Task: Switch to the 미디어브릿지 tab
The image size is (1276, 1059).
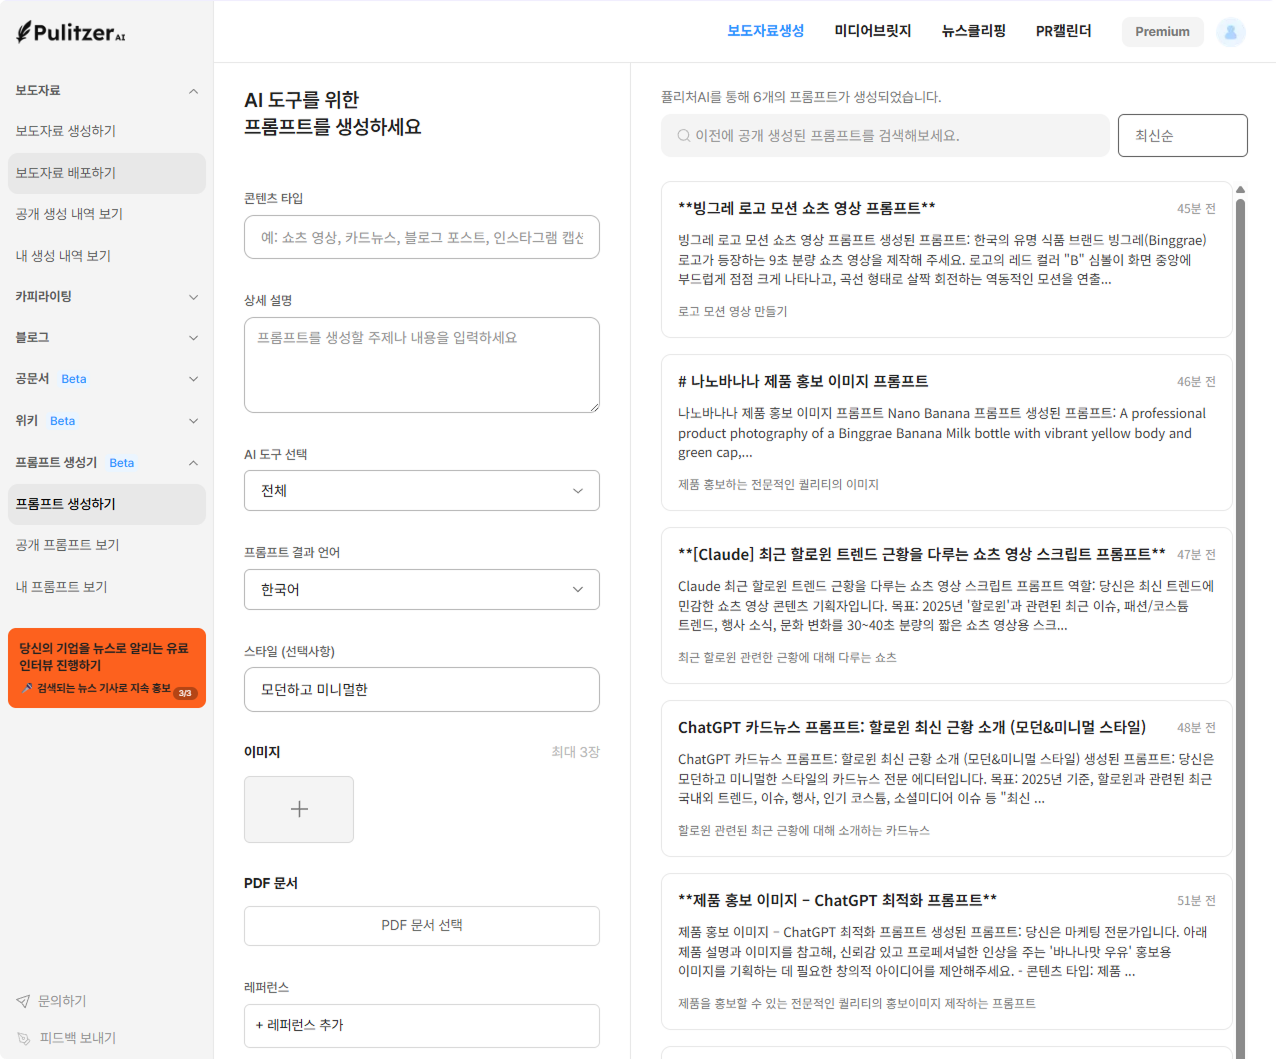Action: (872, 31)
